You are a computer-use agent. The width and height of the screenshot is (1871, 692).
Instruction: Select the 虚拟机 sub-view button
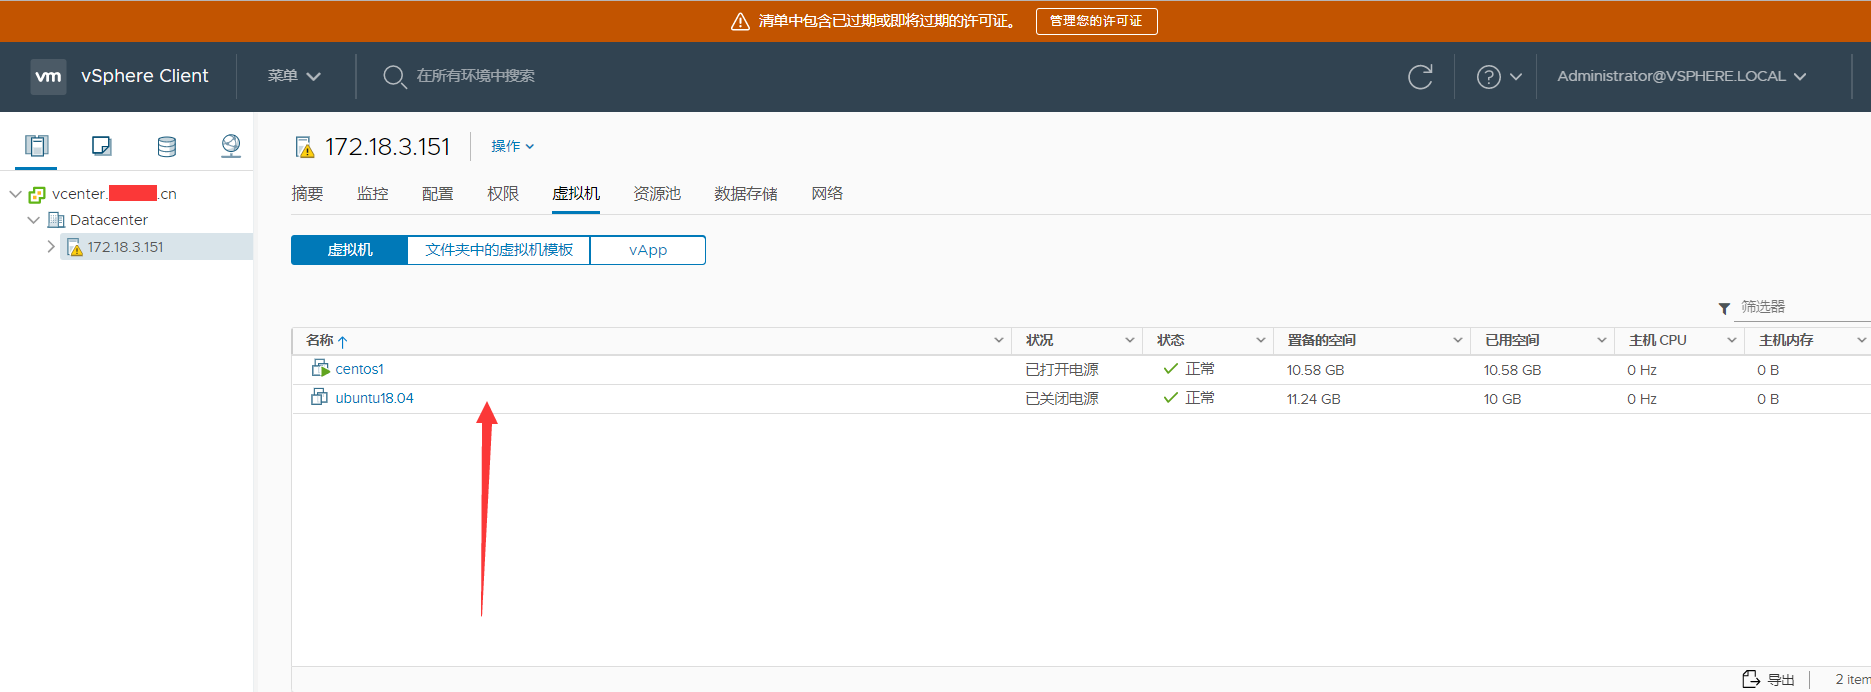click(349, 250)
